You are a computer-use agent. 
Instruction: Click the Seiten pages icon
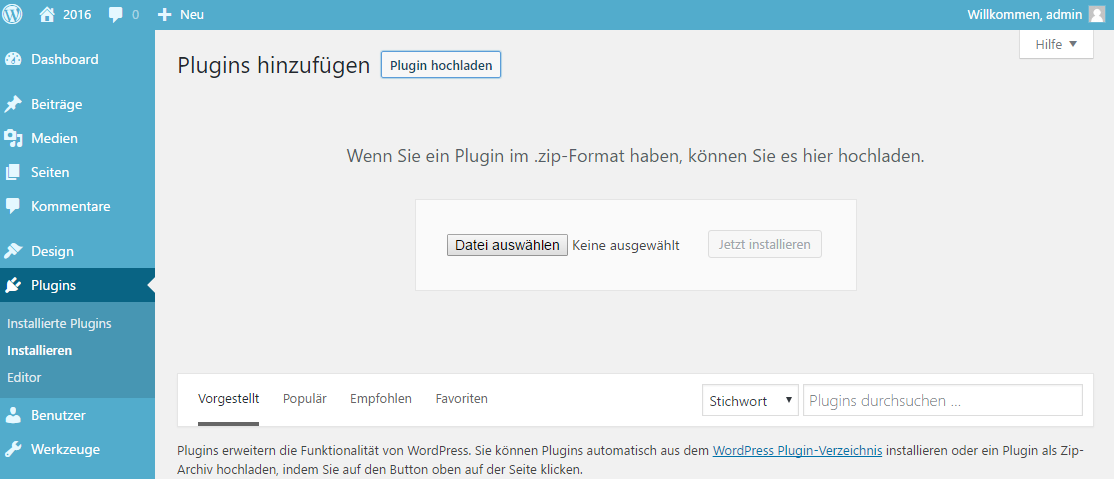13,172
